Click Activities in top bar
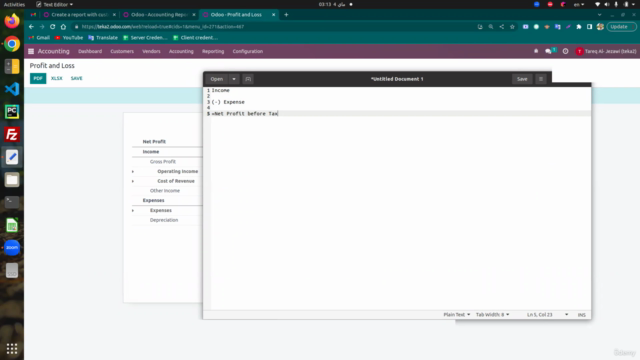 (x=14, y=4)
